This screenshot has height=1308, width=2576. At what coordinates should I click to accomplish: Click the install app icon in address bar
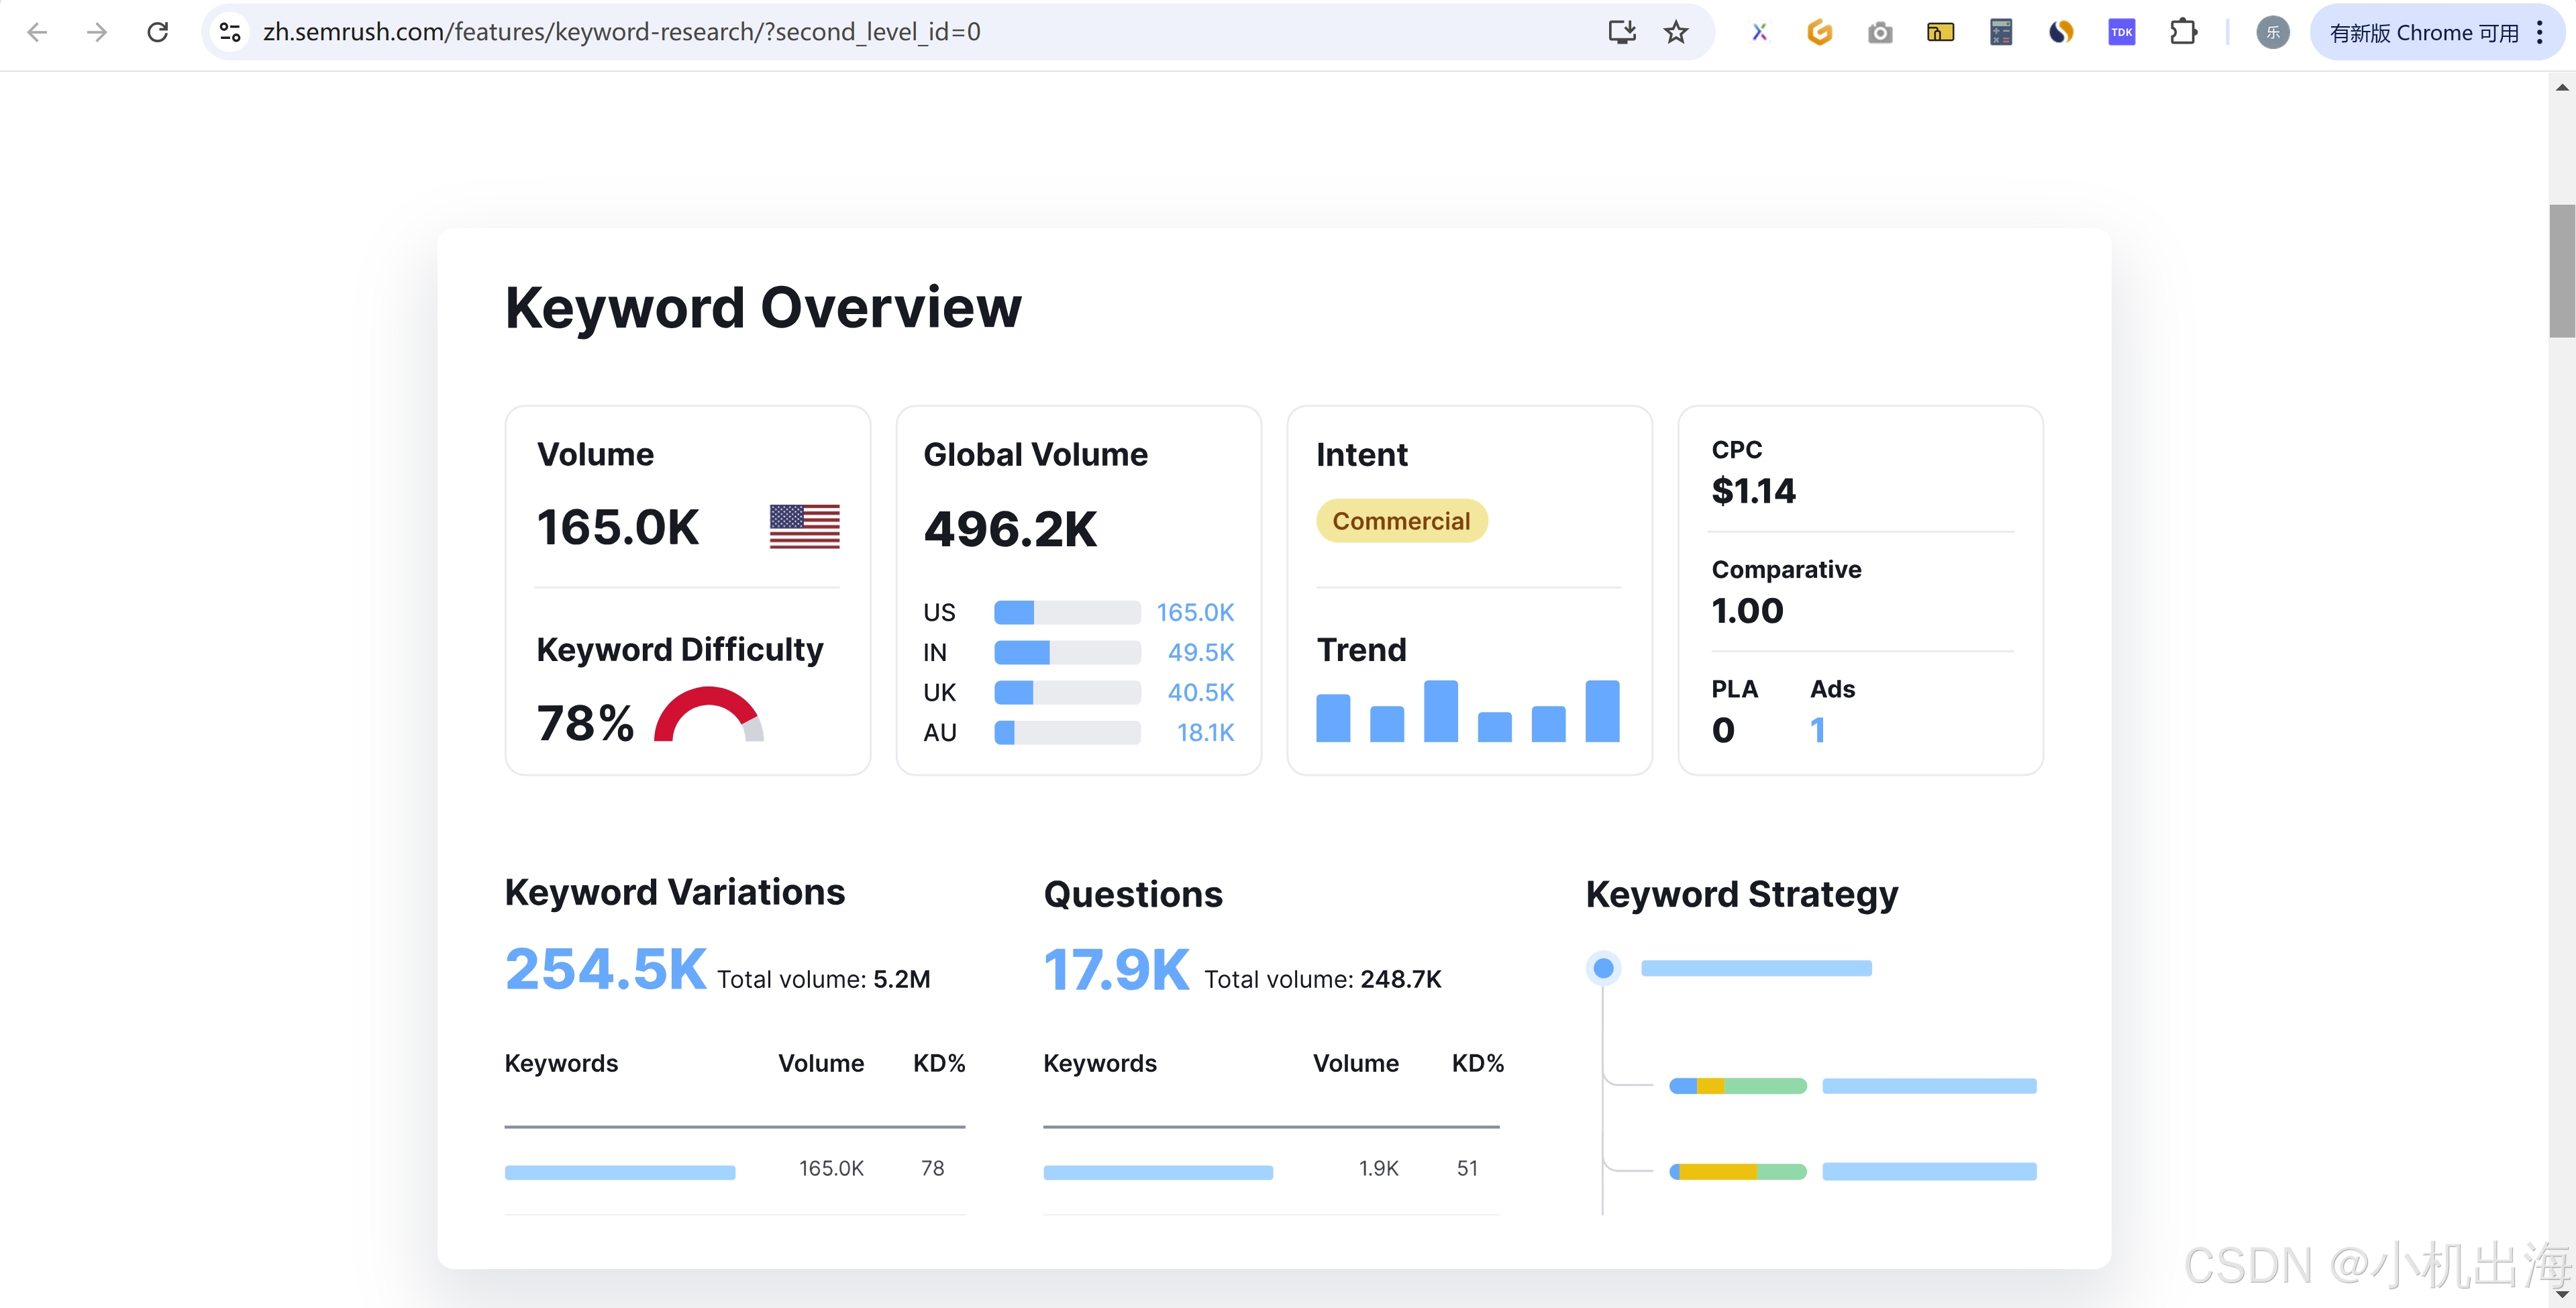click(x=1621, y=32)
